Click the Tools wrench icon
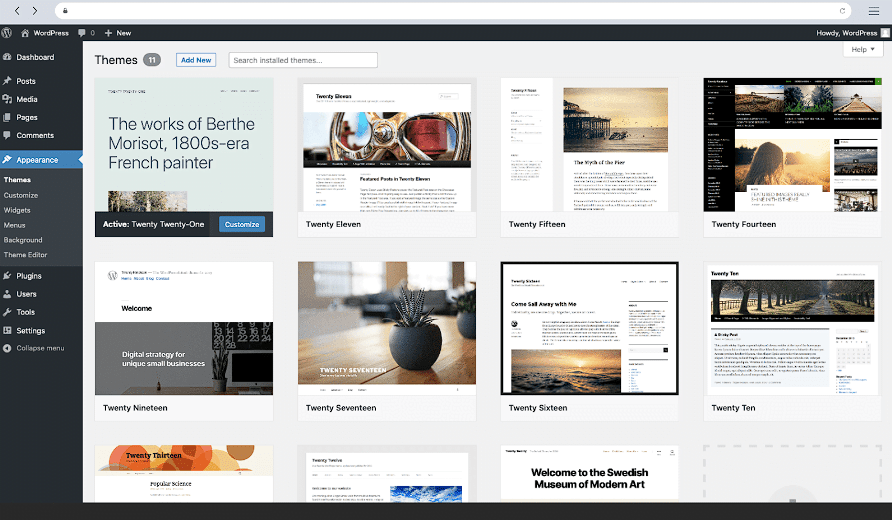 7,312
